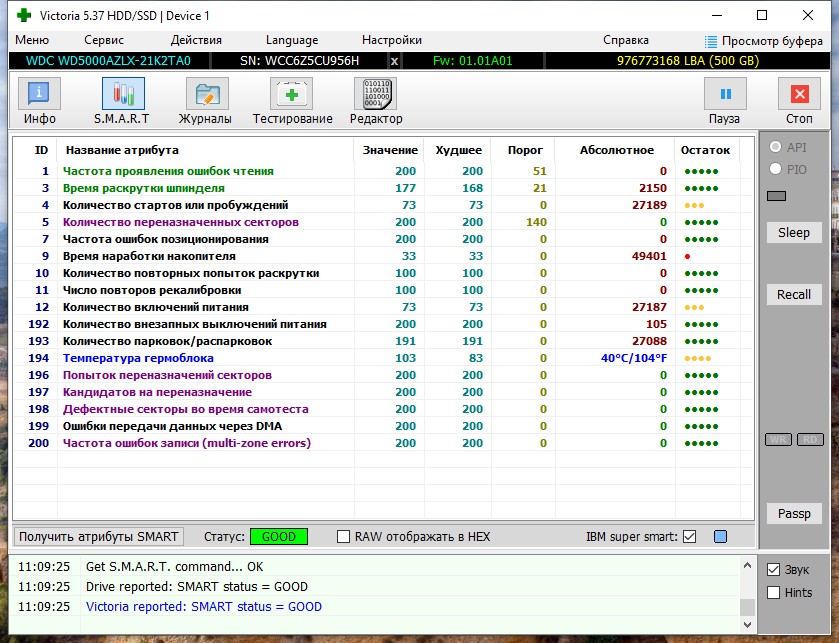Select row Ошибки передачи данных через DMA
The height and width of the screenshot is (643, 839).
(383, 426)
